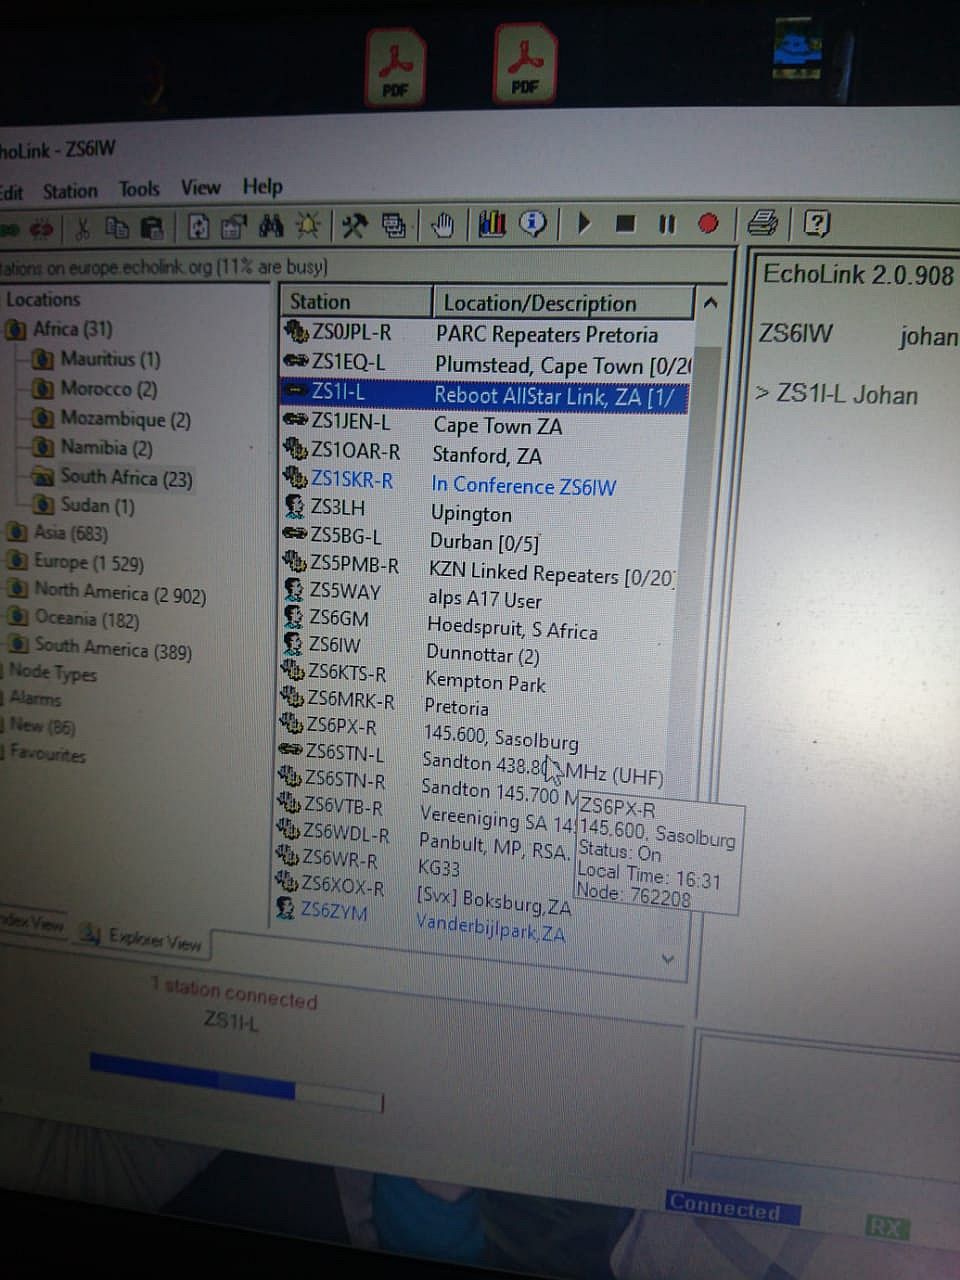
Task: Click the Disconnect toolbar icon
Action: [x=41, y=229]
